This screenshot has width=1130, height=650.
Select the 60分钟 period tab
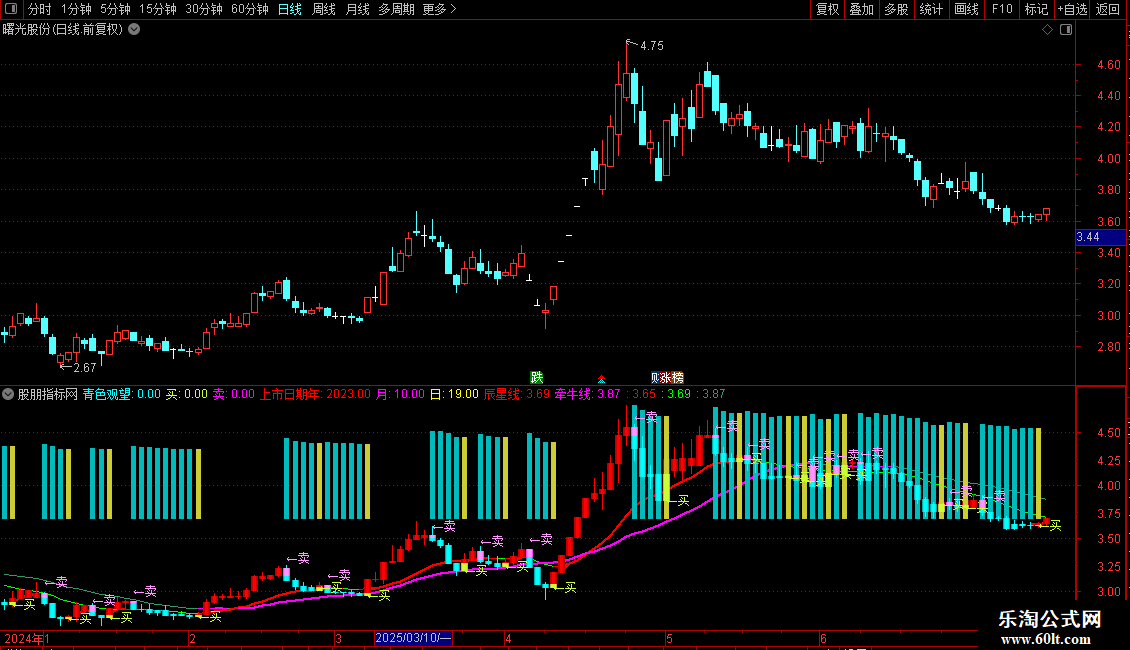250,9
